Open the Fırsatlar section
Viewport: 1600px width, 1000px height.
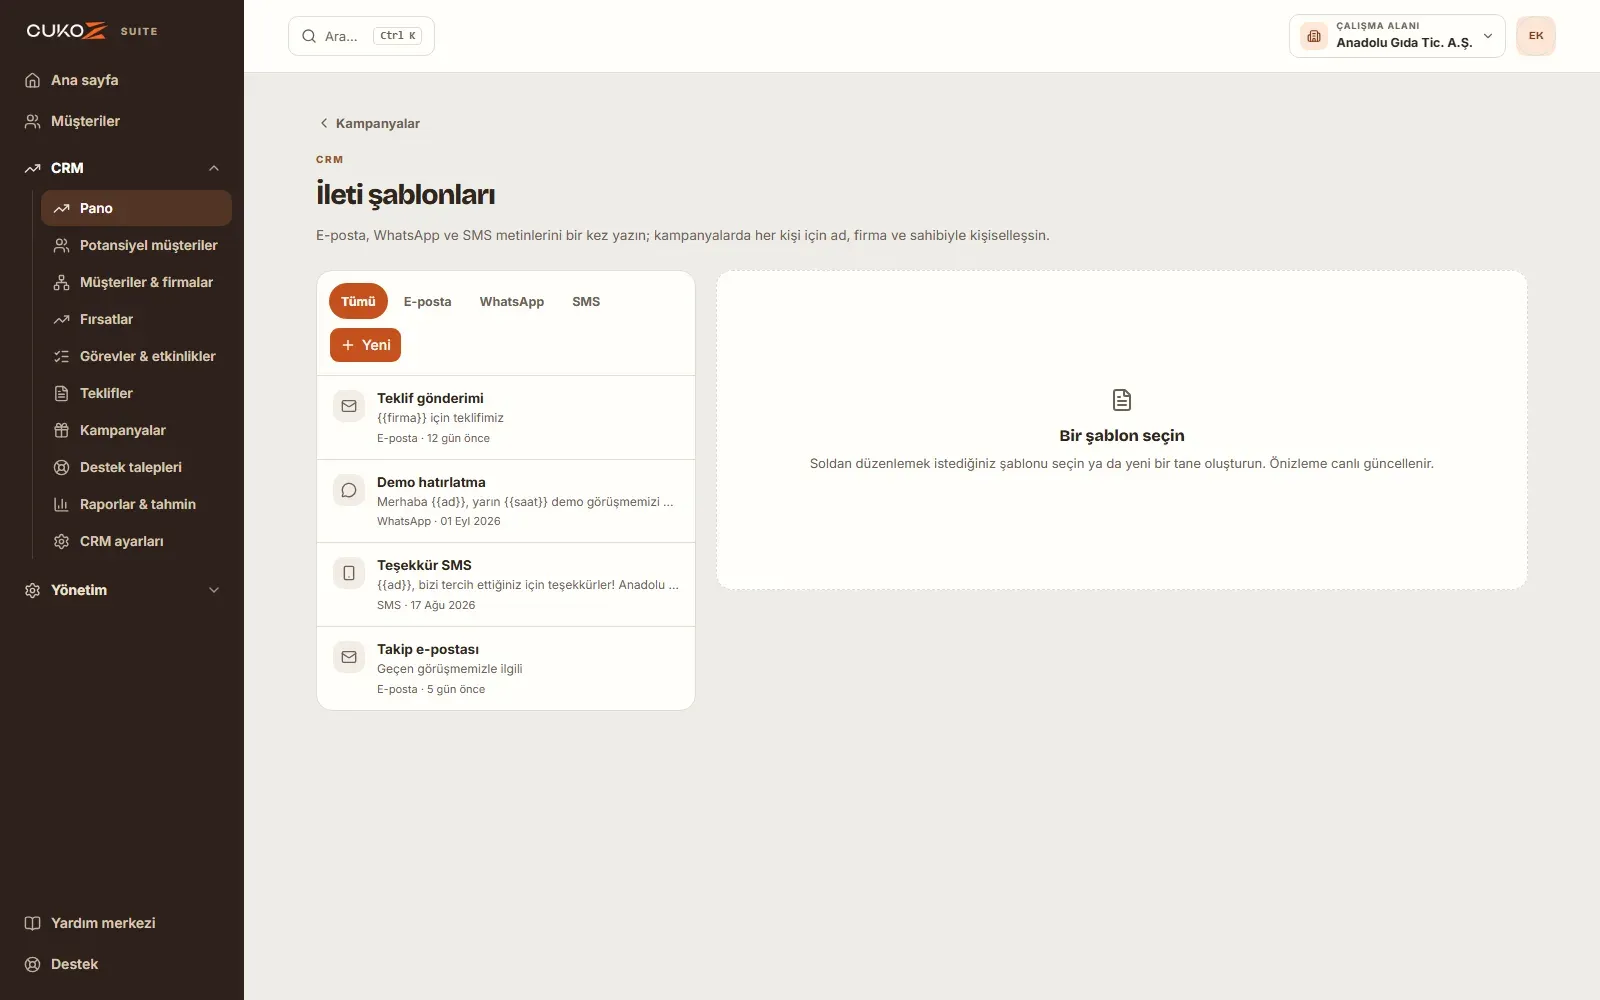point(136,319)
